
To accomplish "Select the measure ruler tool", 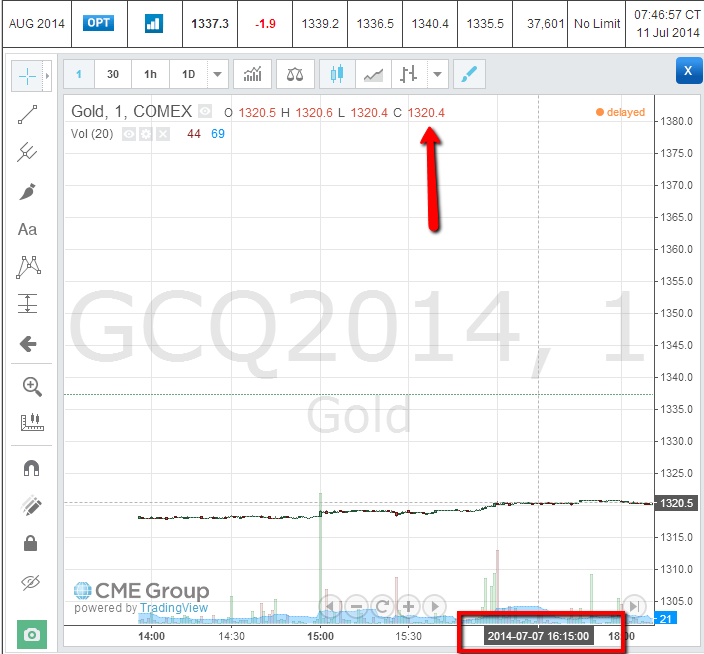I will (32, 422).
